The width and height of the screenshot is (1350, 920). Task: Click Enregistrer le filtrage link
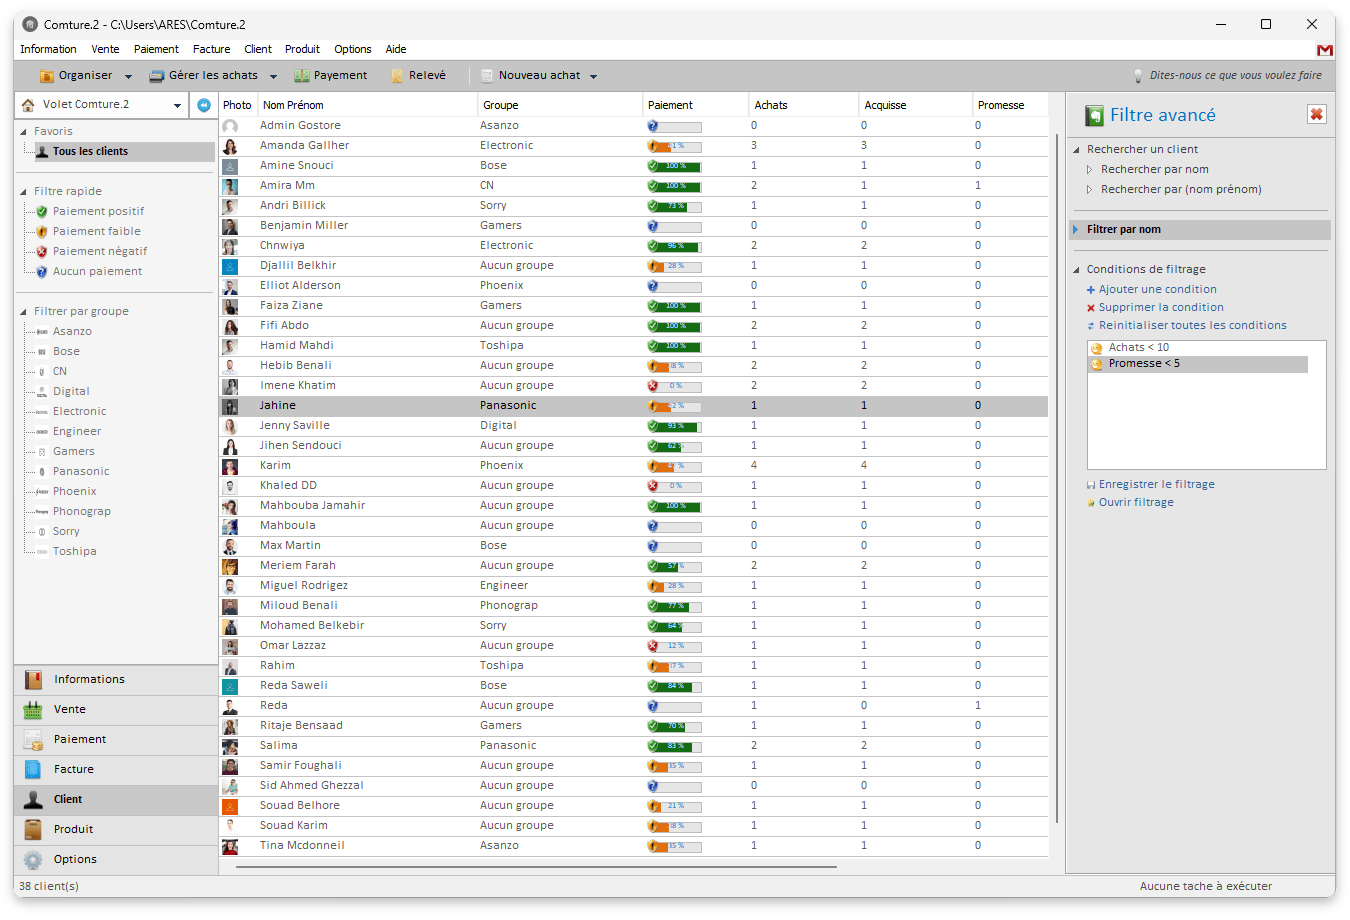tap(1156, 484)
